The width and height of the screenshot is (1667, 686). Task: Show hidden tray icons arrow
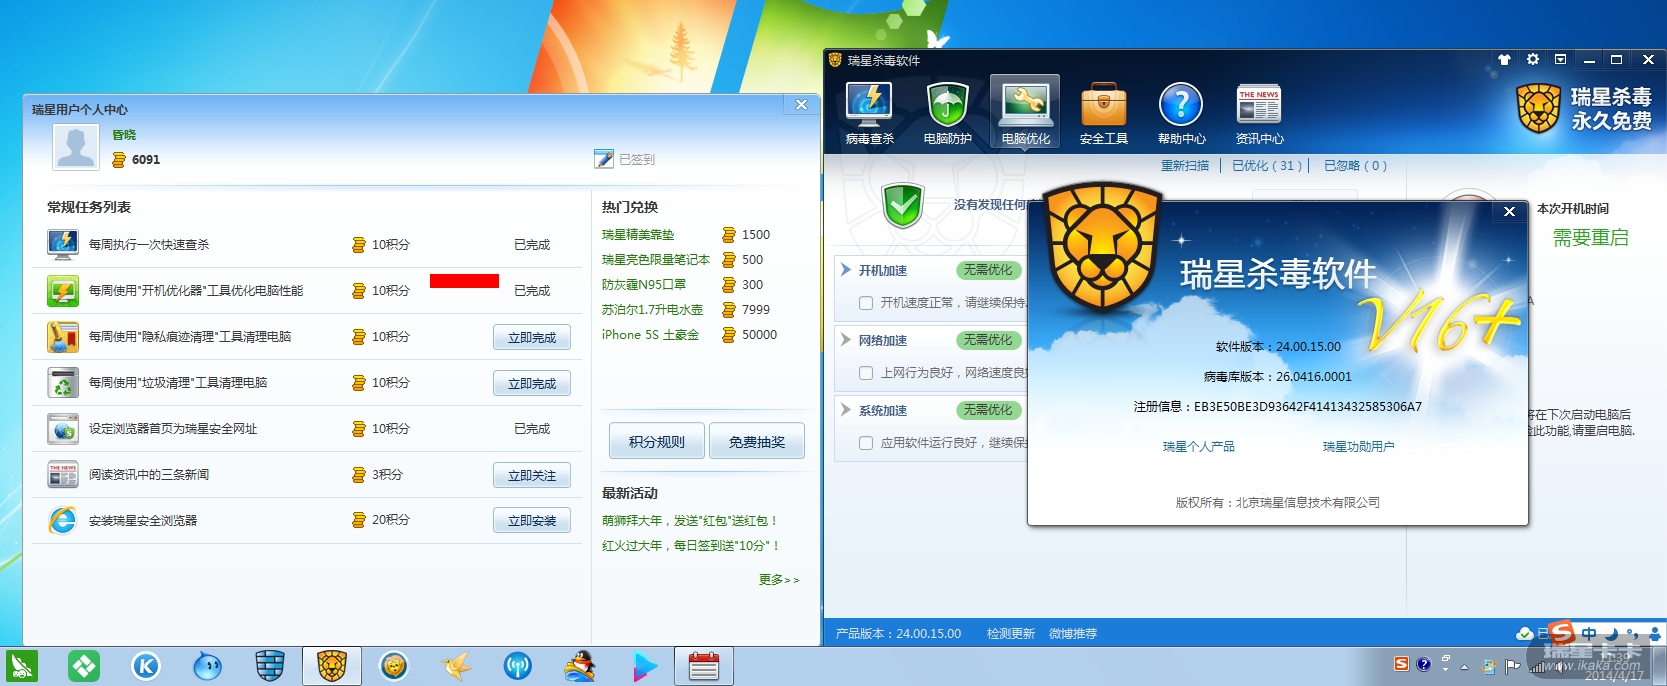(x=1464, y=666)
